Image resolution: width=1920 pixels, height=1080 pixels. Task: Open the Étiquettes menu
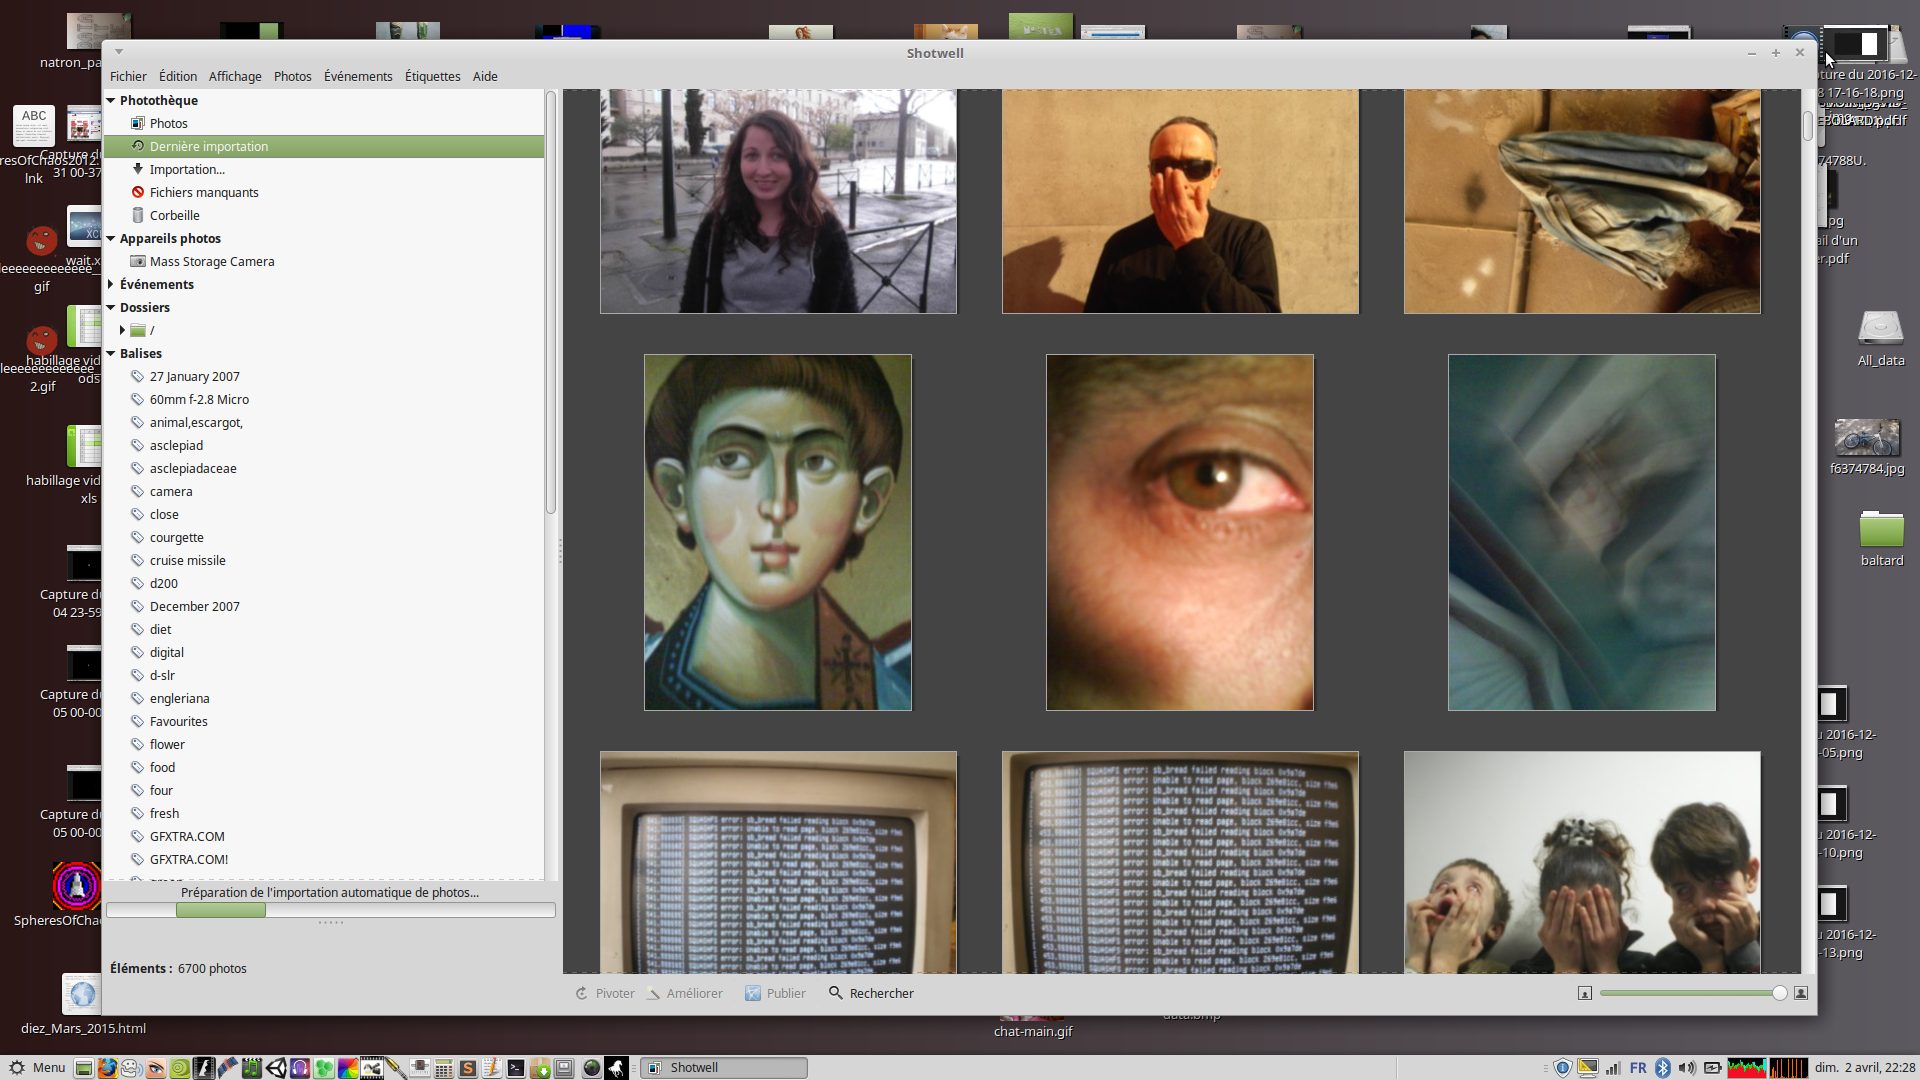tap(432, 76)
